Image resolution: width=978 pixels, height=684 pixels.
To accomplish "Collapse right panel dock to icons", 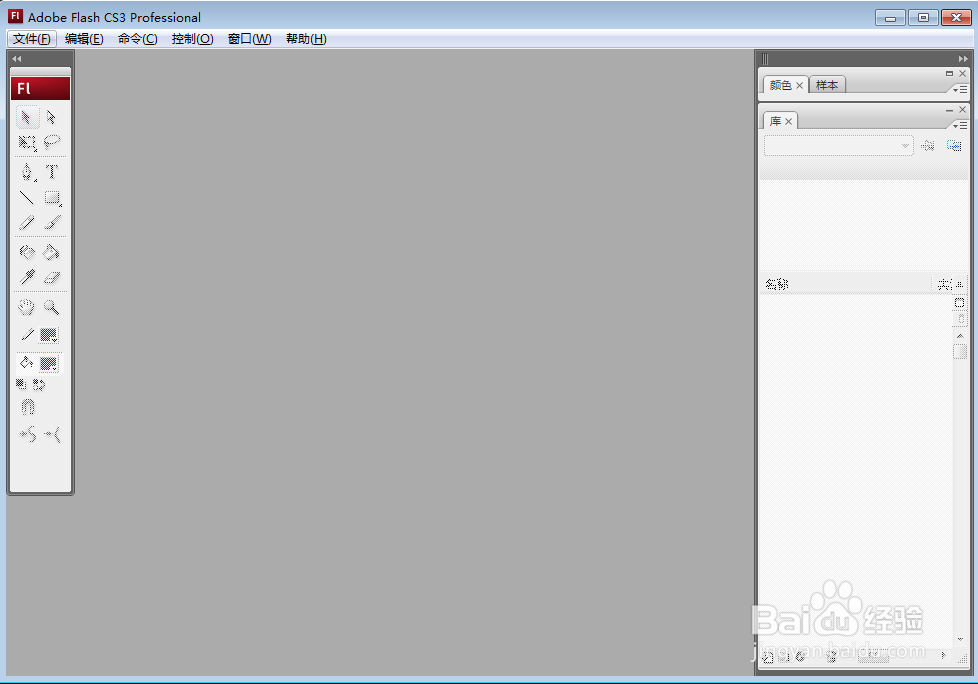I will tap(963, 59).
